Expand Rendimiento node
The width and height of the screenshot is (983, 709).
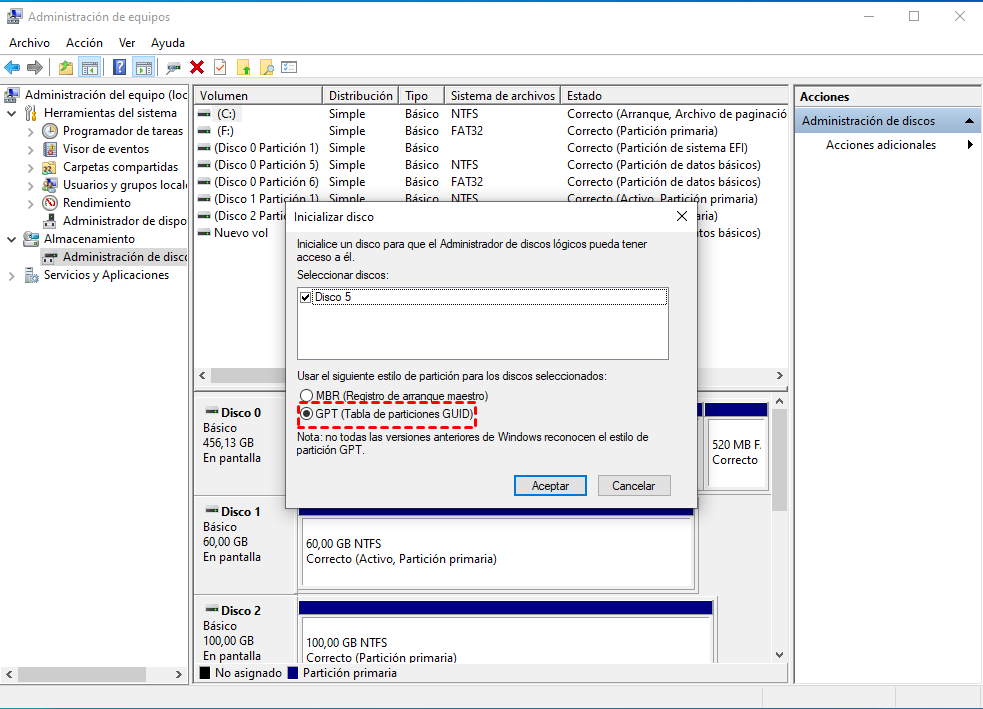pos(31,204)
